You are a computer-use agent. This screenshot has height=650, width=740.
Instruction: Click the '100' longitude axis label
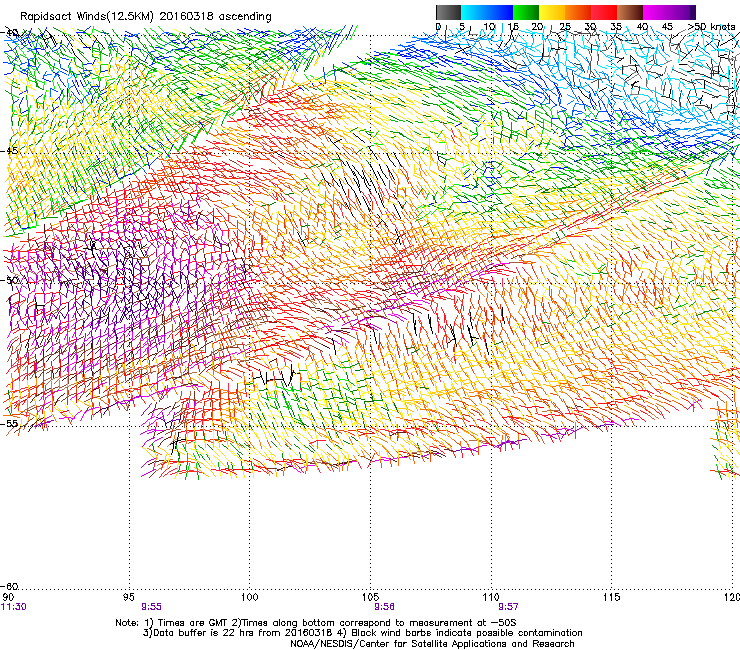(250, 597)
